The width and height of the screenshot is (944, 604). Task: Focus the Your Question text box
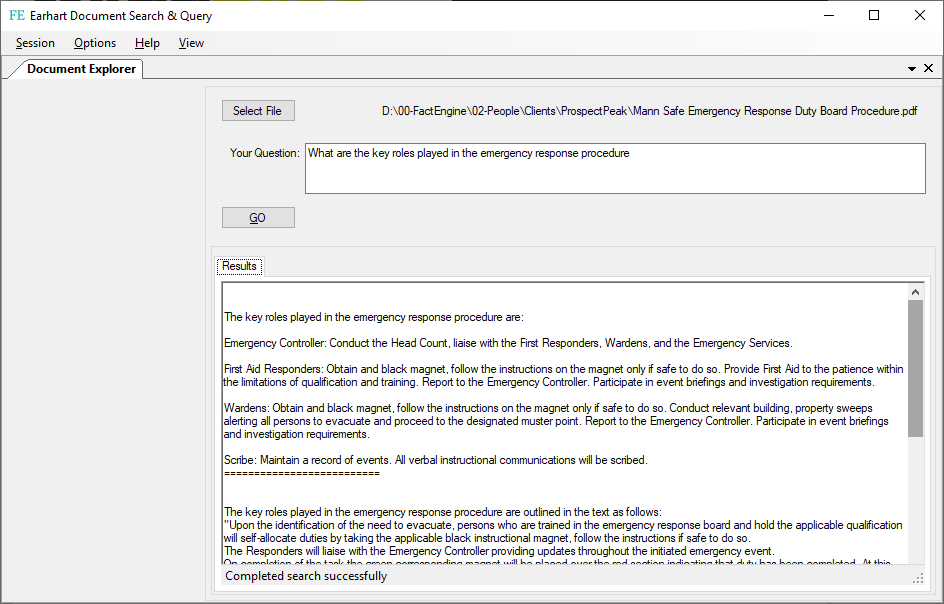pos(615,169)
